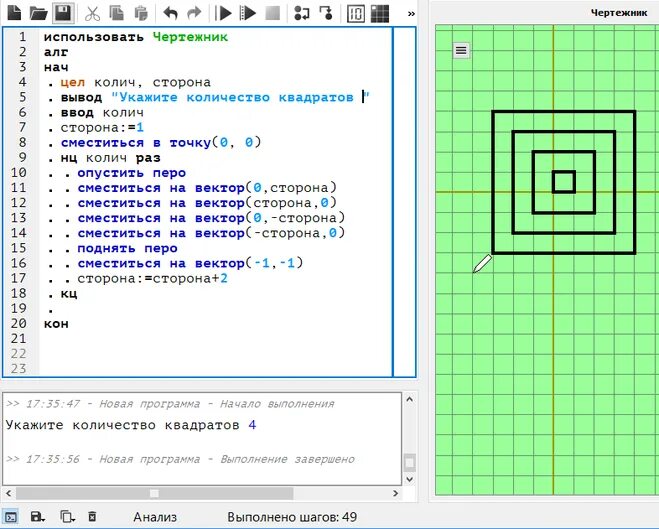Redo the last undone edit
The width and height of the screenshot is (659, 529).
(x=194, y=13)
